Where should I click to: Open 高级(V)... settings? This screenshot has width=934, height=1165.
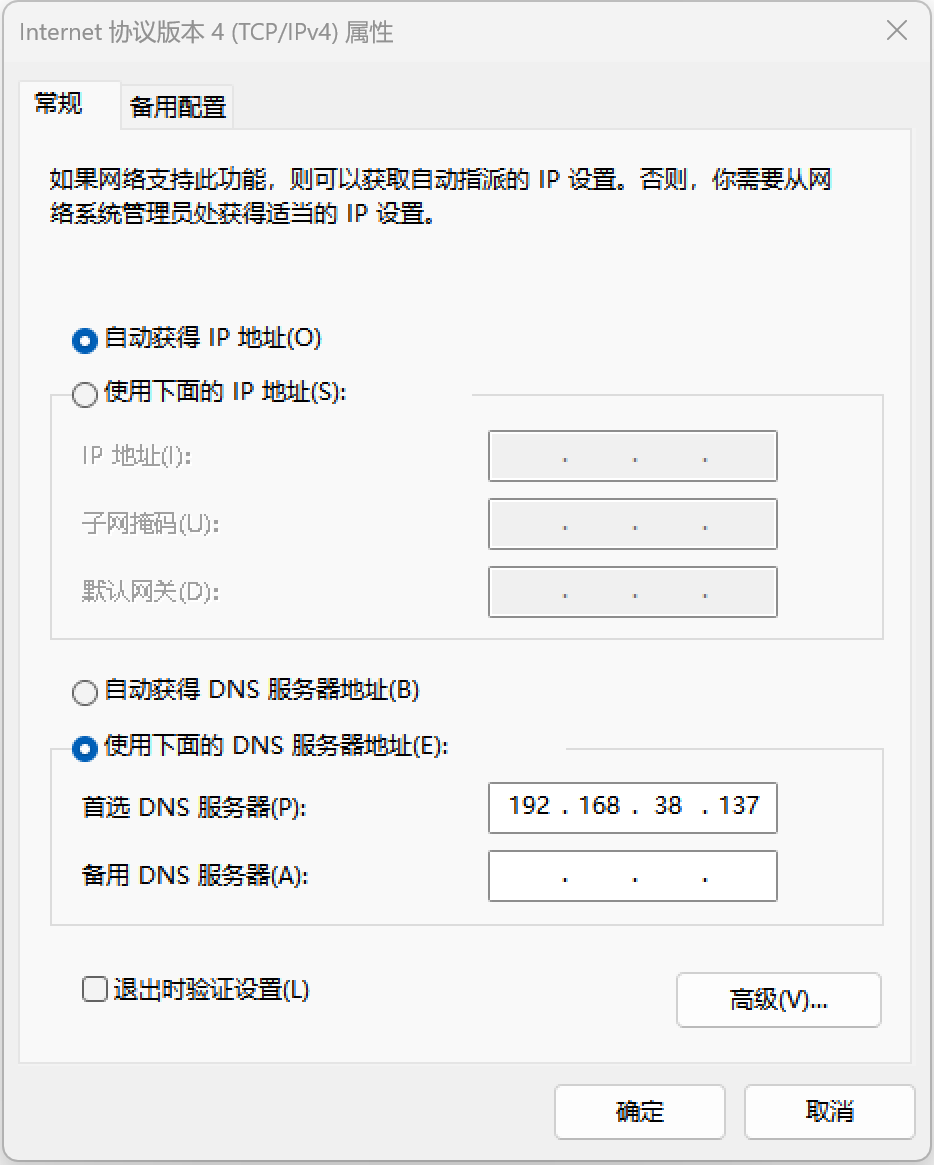[x=779, y=1000]
